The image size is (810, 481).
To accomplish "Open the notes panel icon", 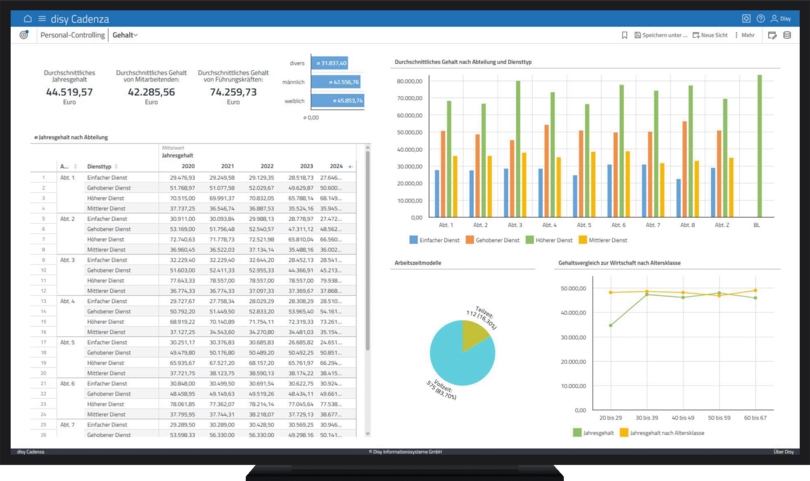I will click(x=772, y=35).
